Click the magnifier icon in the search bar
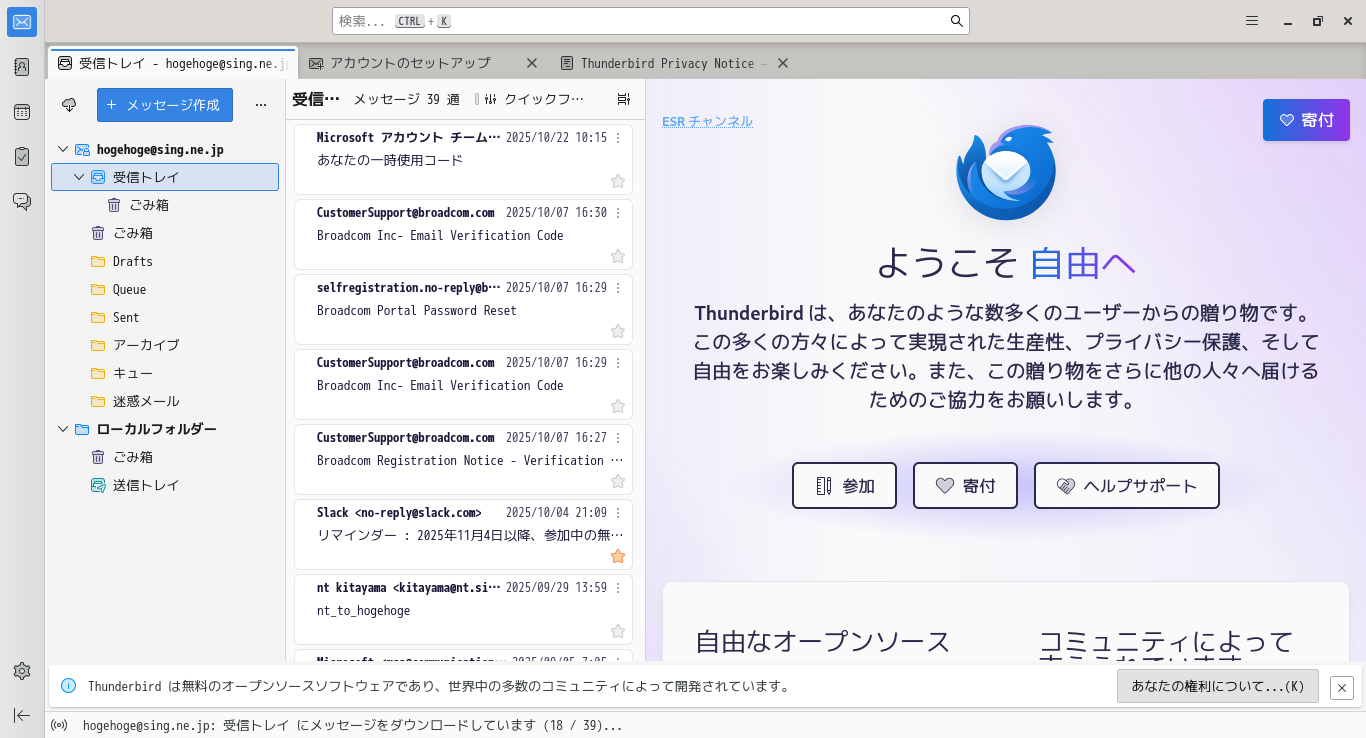Screen dimensions: 1366x738 click(x=957, y=21)
